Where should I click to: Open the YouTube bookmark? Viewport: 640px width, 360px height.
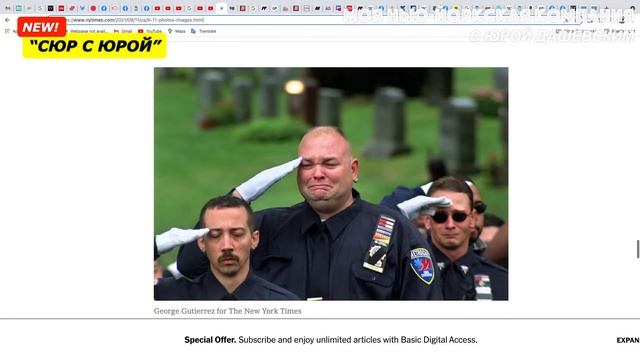150,31
